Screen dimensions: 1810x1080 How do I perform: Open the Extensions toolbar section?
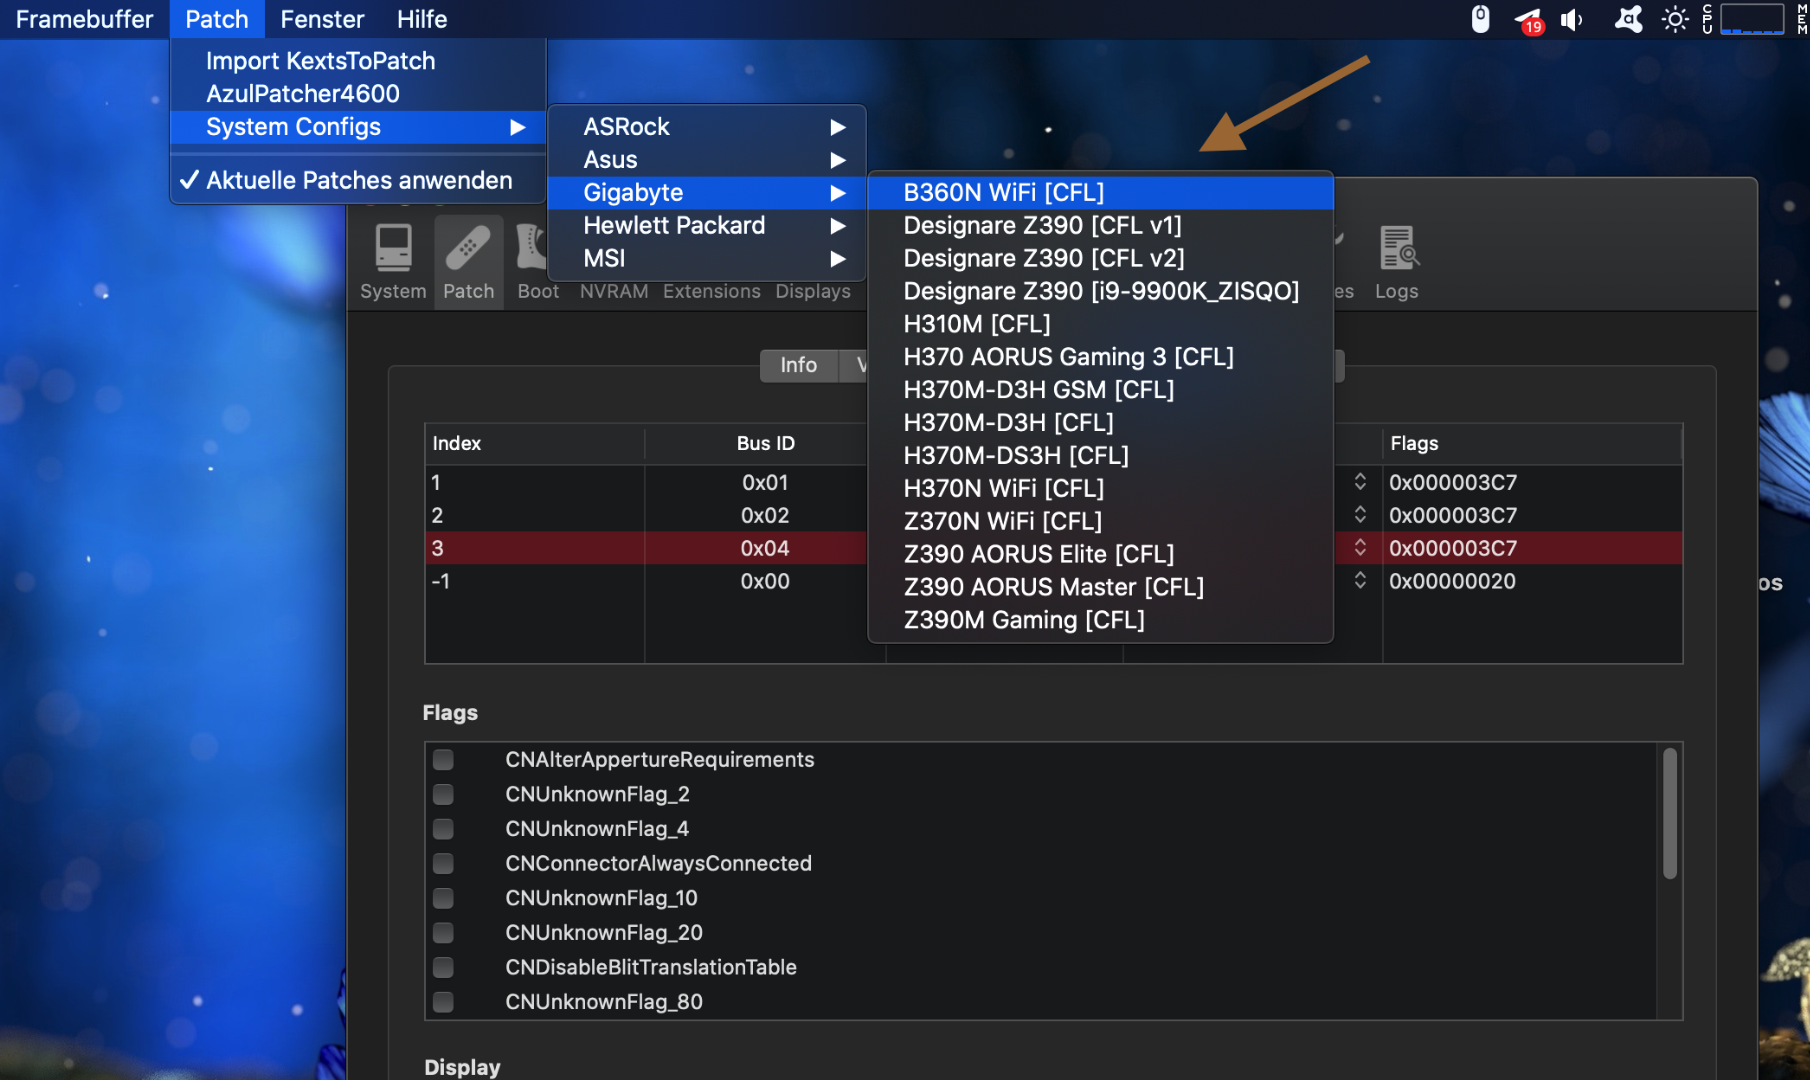click(x=711, y=291)
